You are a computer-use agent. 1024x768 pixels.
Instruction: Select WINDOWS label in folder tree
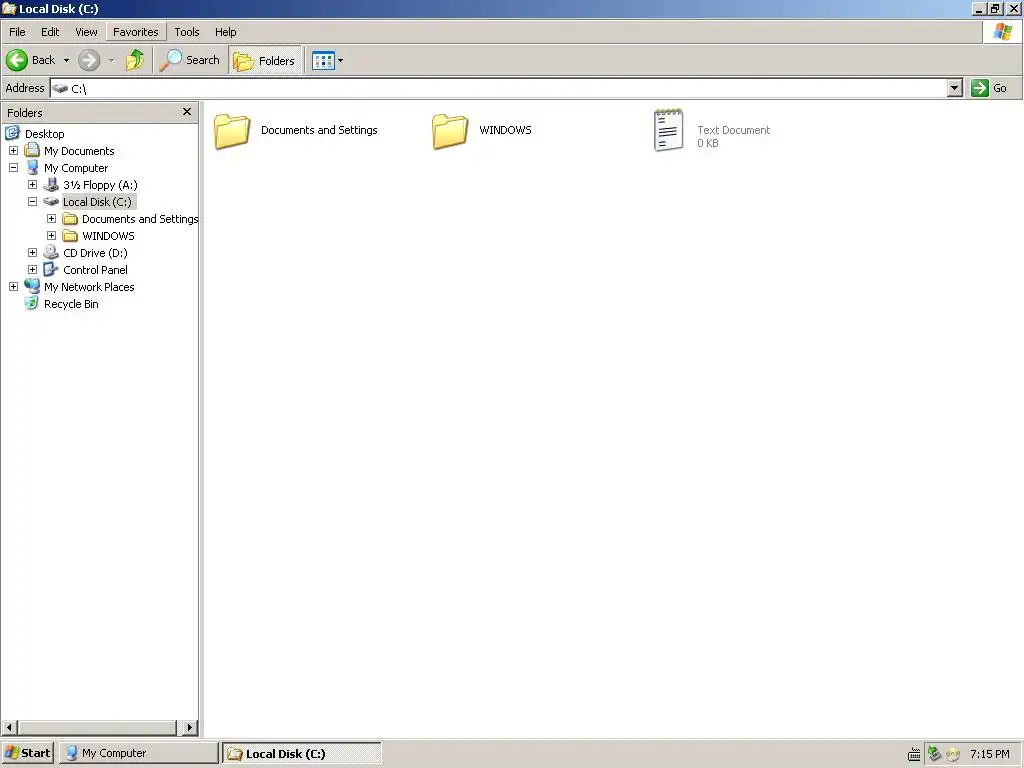(x=108, y=236)
